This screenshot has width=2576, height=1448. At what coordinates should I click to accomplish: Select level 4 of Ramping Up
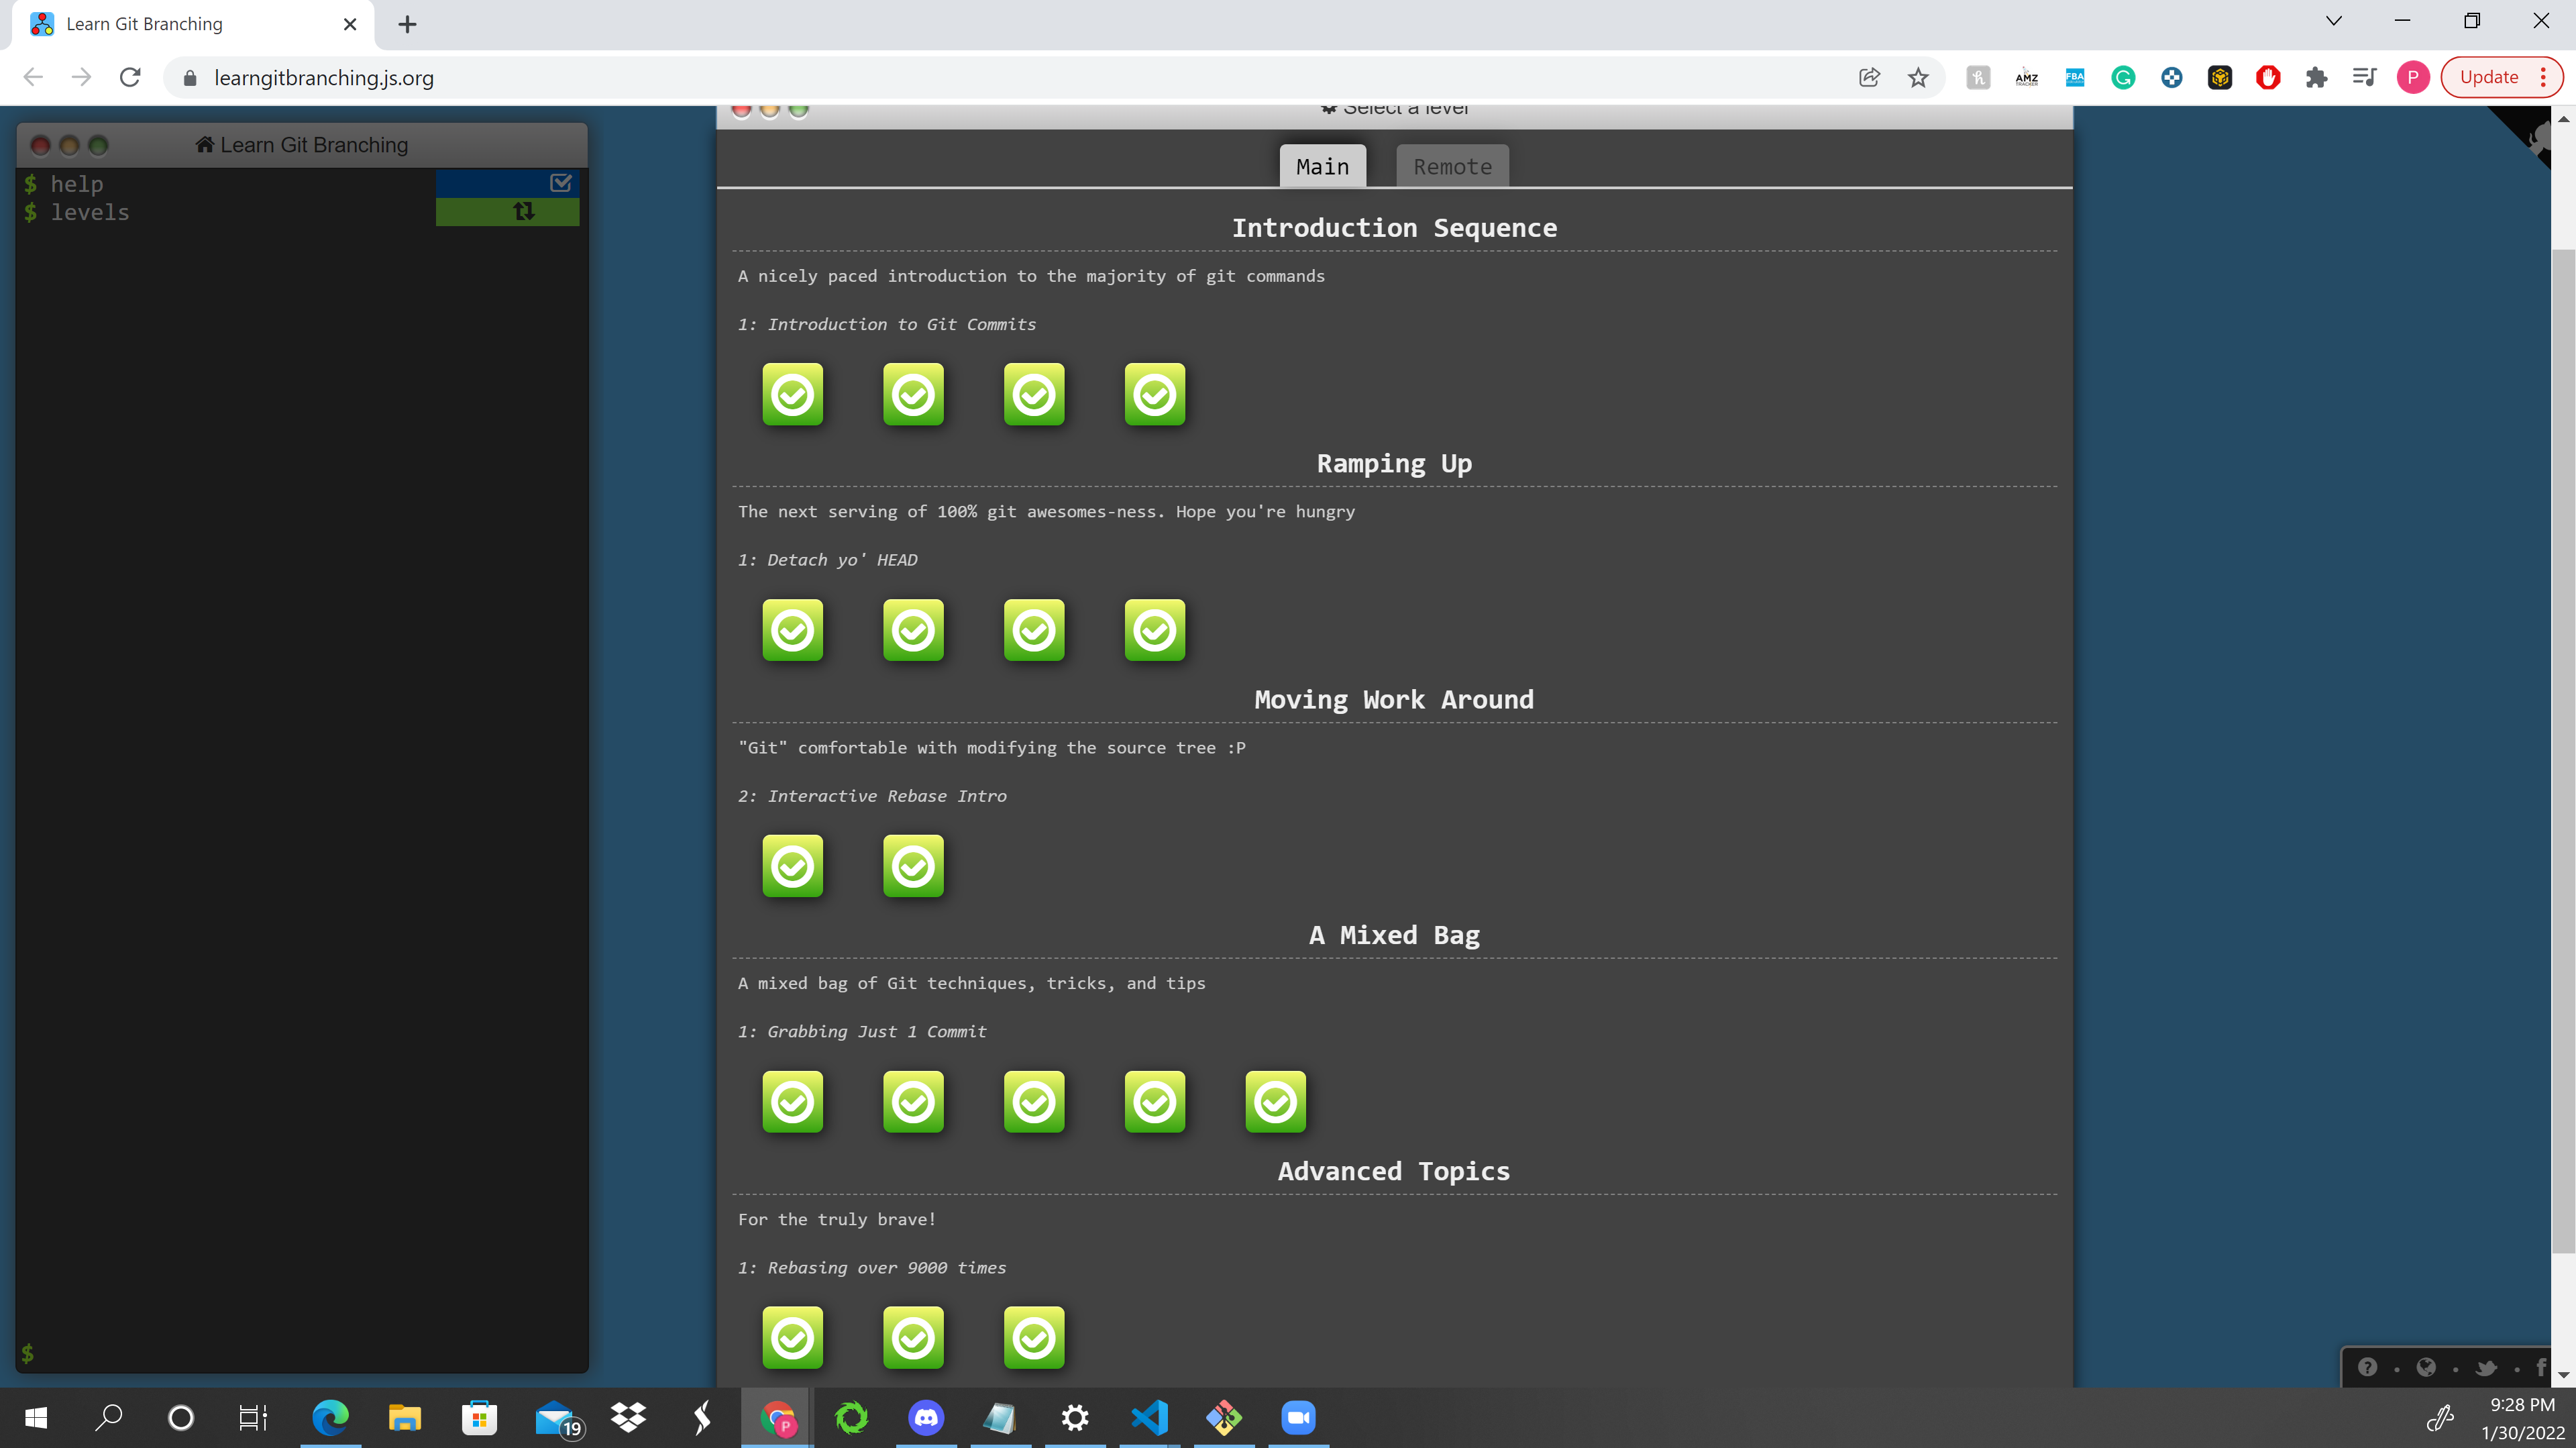click(1154, 630)
